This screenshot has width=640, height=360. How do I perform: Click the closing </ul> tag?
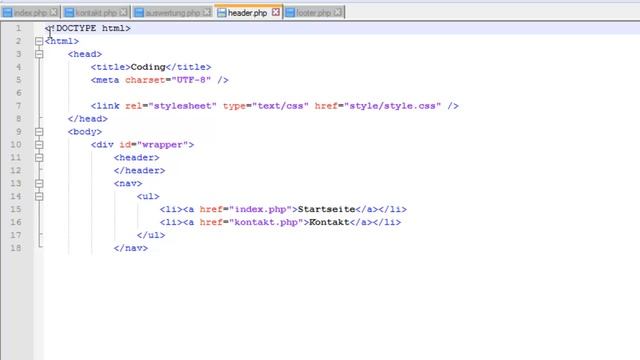pos(151,235)
